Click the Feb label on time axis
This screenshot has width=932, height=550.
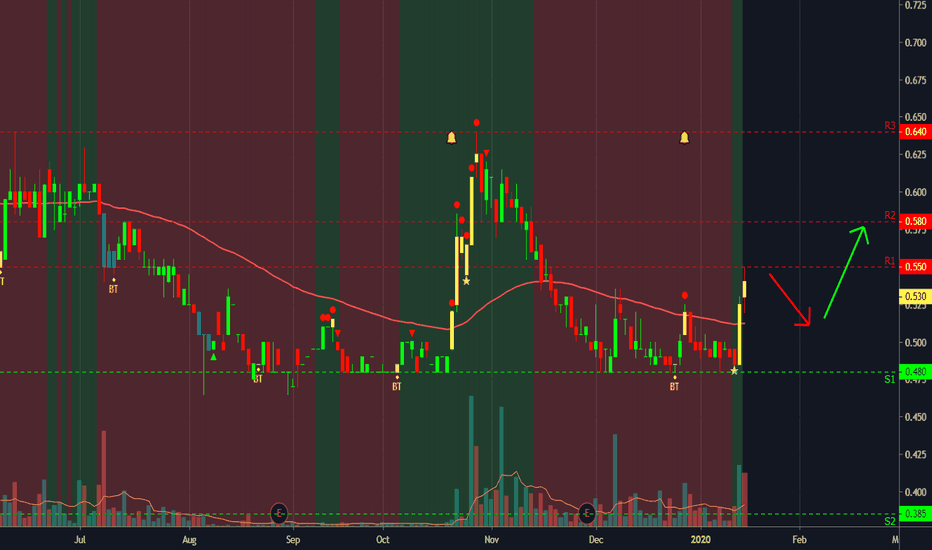(799, 540)
